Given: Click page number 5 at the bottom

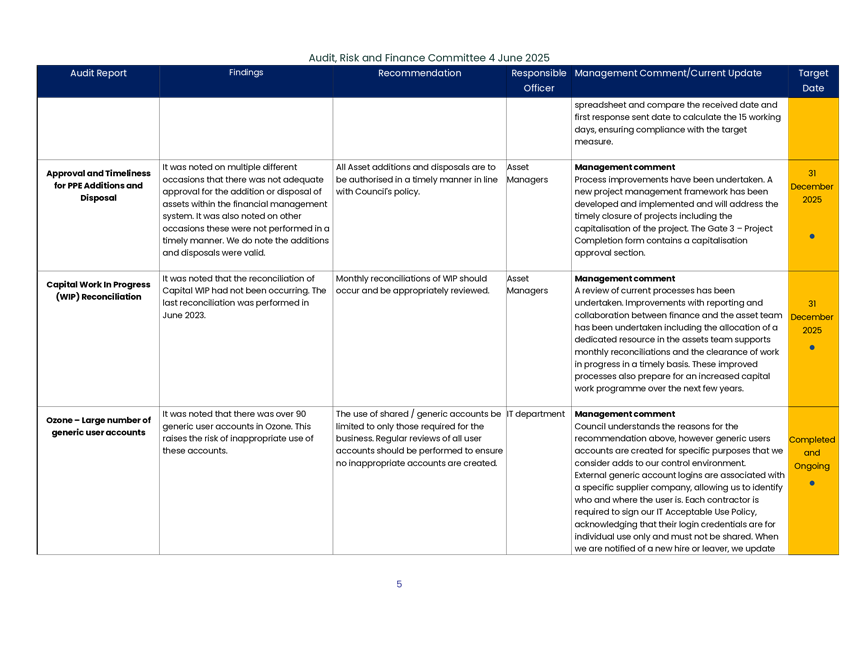Looking at the screenshot, I should tap(399, 584).
